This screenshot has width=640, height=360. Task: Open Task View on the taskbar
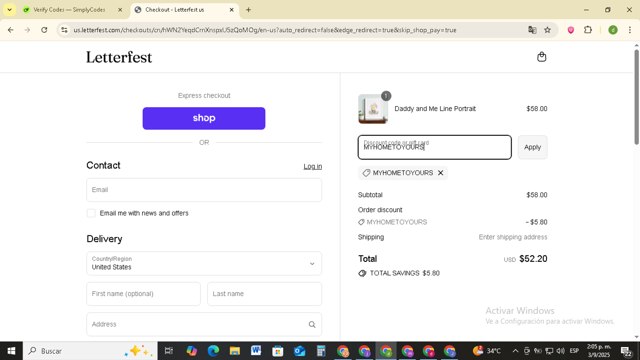(x=169, y=351)
